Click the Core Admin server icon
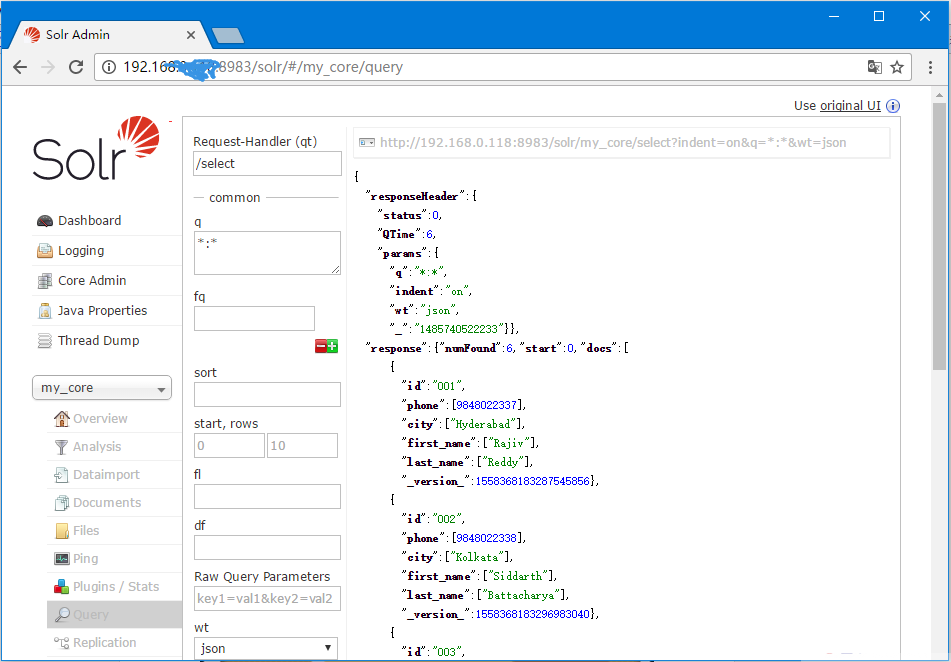Screen dimensions: 951x662 click(45, 281)
